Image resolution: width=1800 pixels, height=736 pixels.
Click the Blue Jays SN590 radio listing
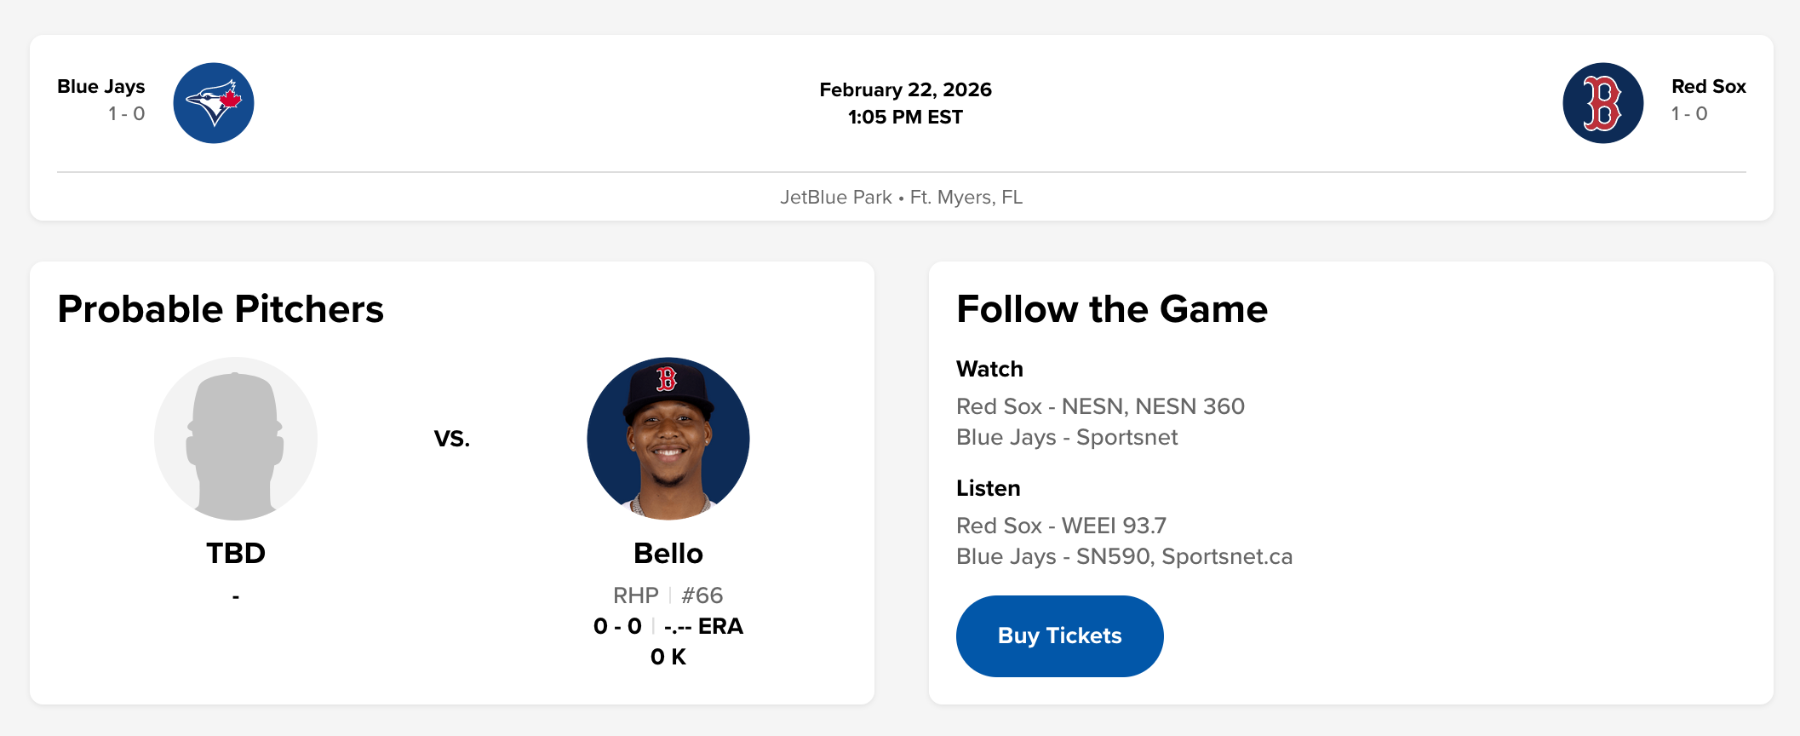point(1124,556)
